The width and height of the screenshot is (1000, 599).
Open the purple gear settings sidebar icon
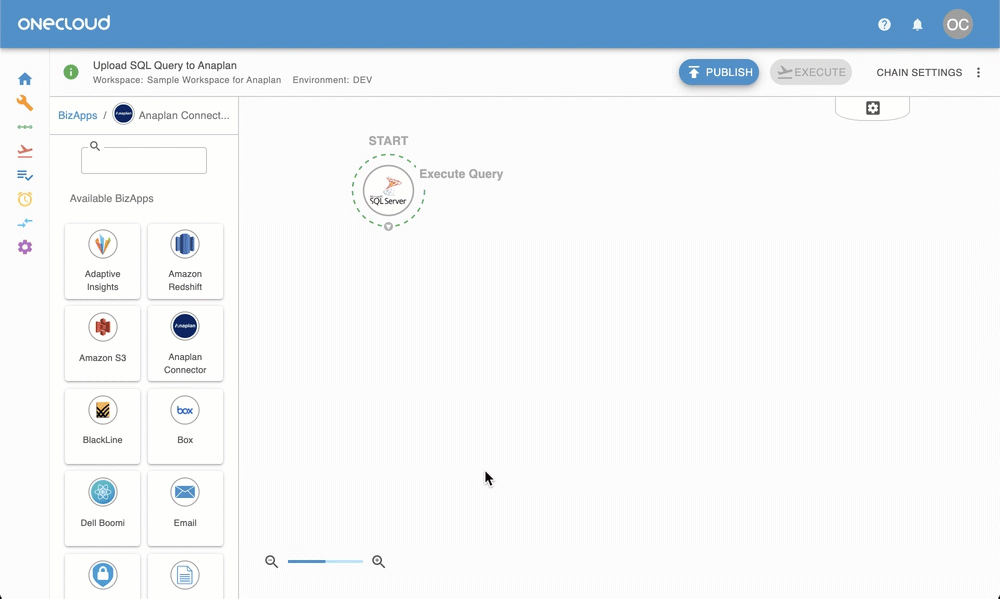click(x=25, y=247)
